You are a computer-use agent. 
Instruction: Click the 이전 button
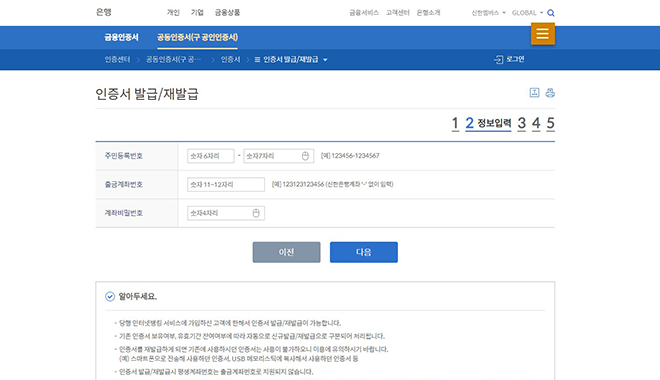(286, 252)
